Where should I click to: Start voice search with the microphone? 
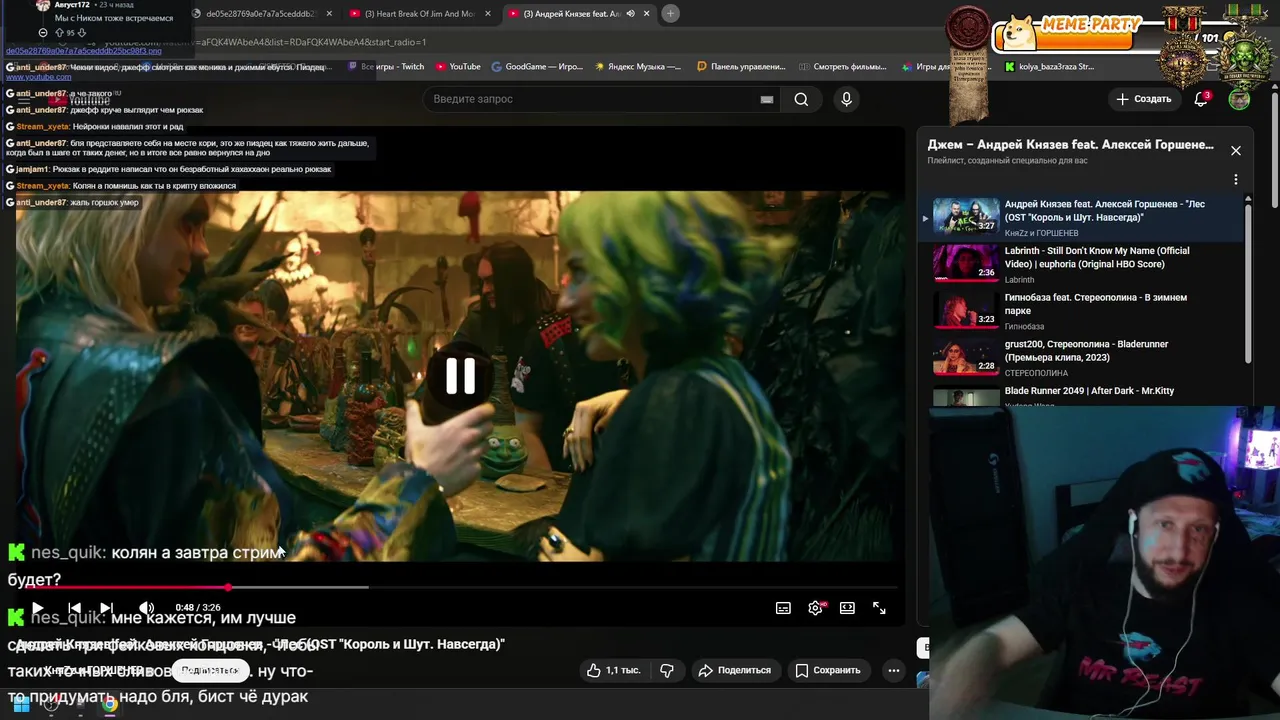coord(846,99)
